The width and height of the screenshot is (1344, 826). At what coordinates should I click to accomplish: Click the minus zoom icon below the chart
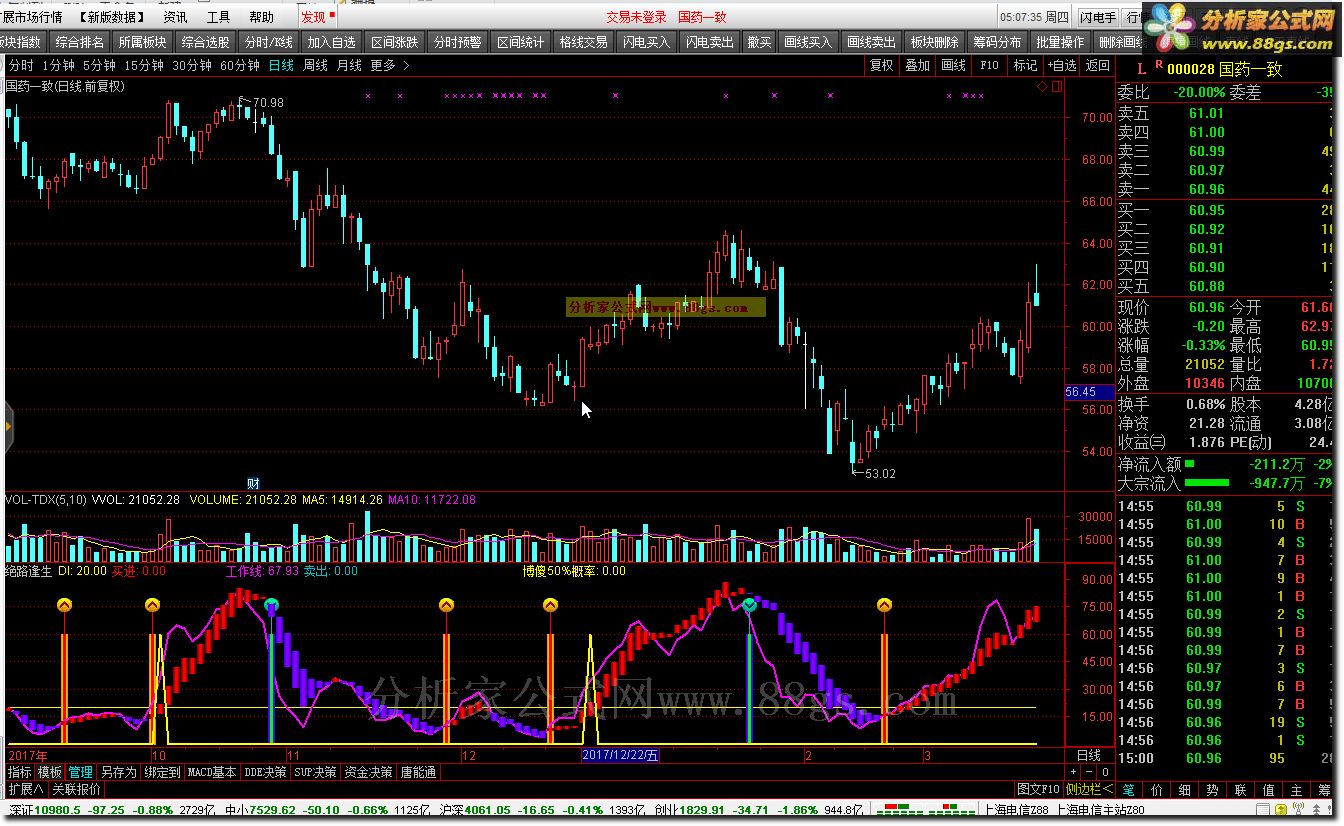click(x=1089, y=772)
